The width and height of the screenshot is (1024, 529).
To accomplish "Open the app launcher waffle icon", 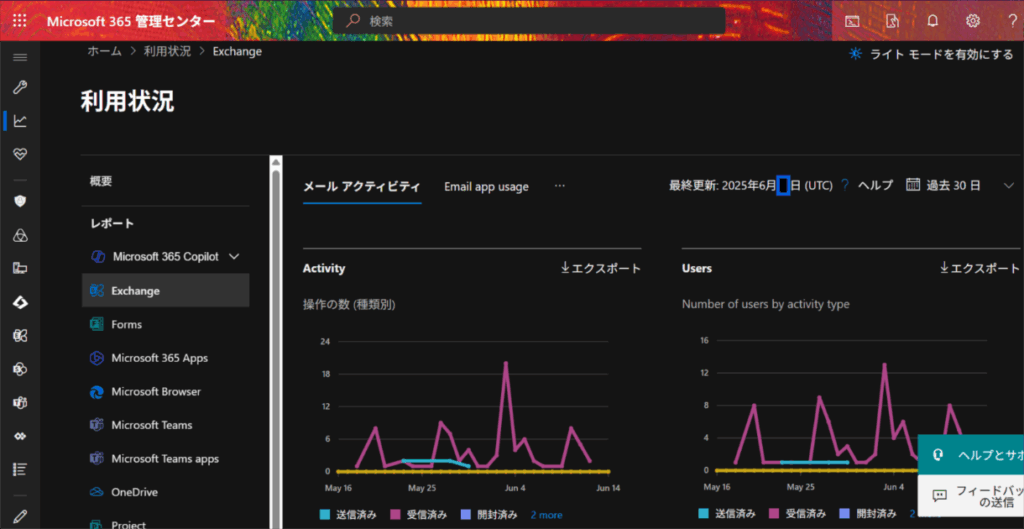I will coord(20,21).
